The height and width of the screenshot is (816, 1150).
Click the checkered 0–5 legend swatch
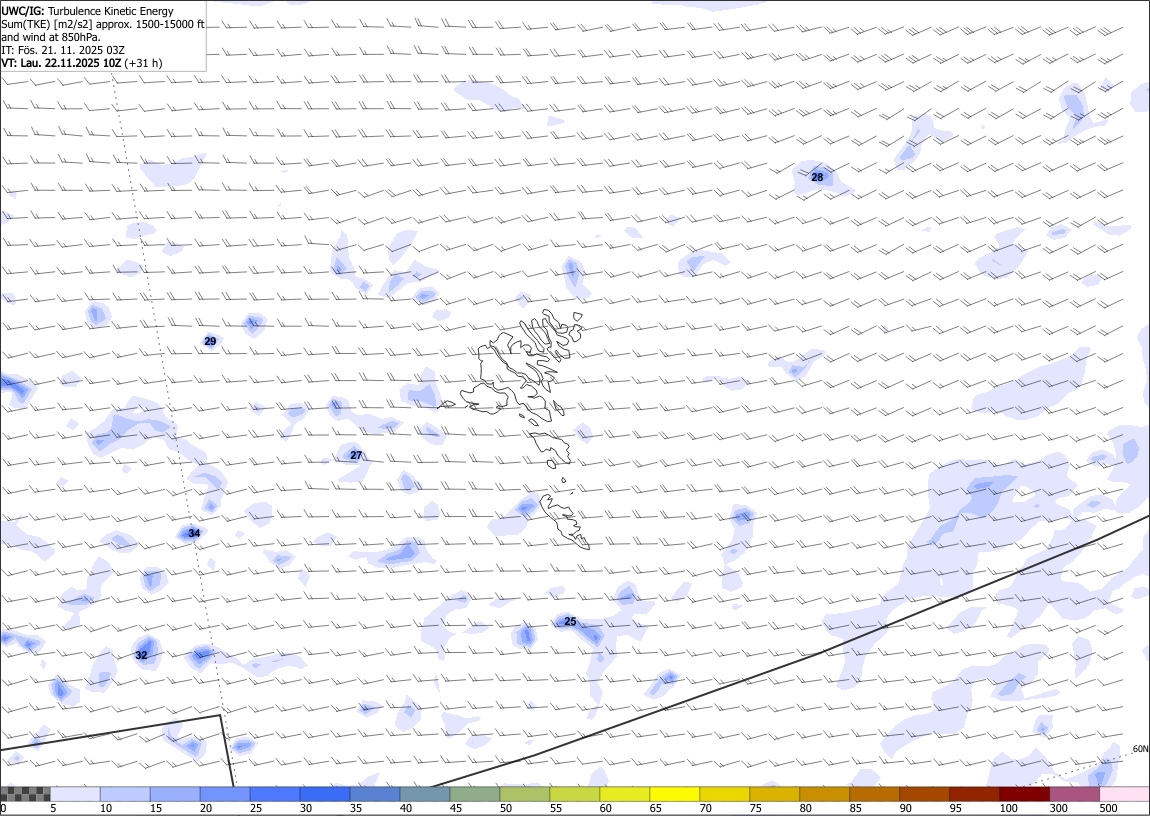point(25,794)
